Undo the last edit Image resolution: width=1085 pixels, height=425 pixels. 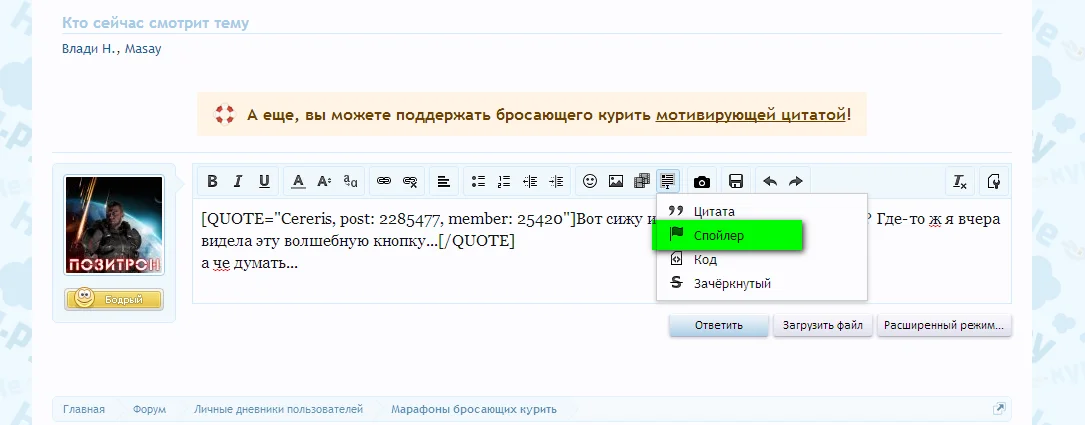(769, 181)
